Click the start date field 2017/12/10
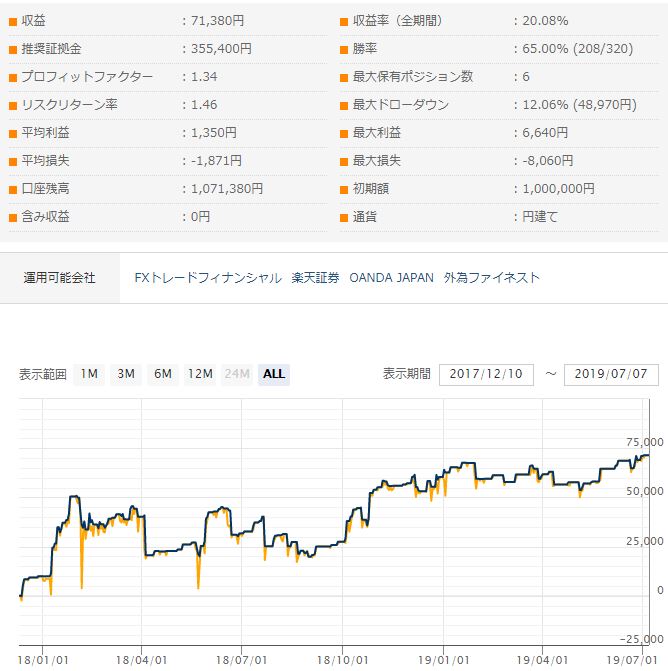The height and width of the screenshot is (671, 668). (486, 374)
